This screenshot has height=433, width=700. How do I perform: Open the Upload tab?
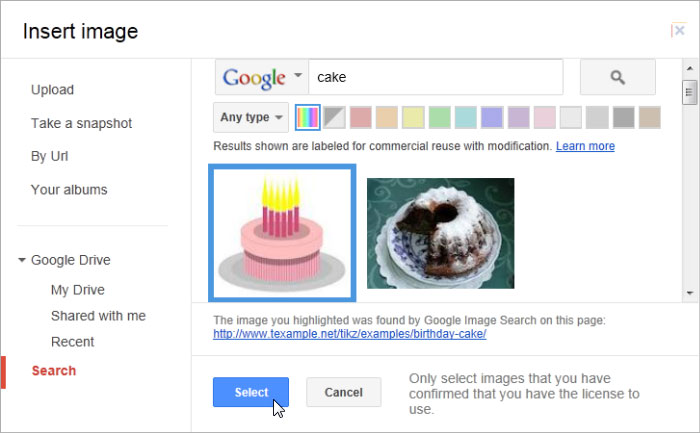point(52,90)
